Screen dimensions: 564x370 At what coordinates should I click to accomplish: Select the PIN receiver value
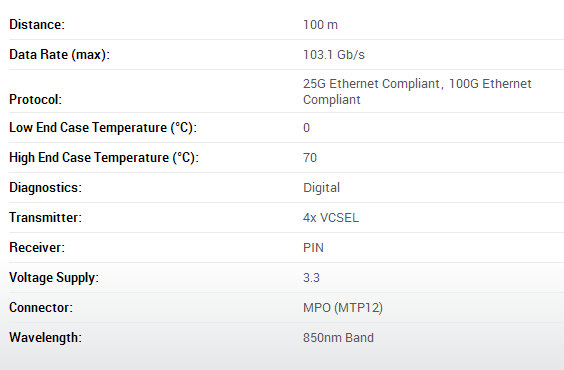(313, 248)
